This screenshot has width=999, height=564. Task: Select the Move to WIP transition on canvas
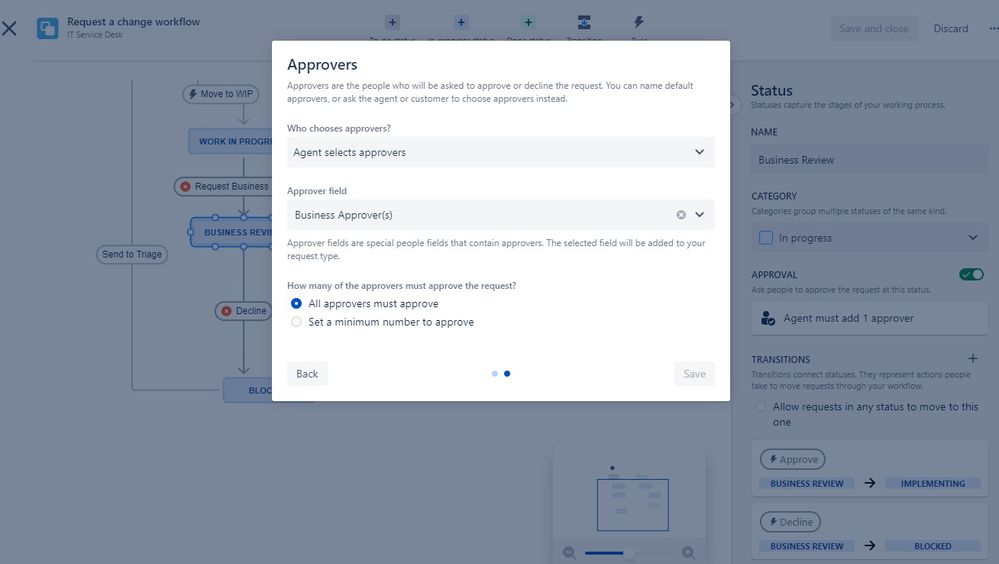(220, 94)
